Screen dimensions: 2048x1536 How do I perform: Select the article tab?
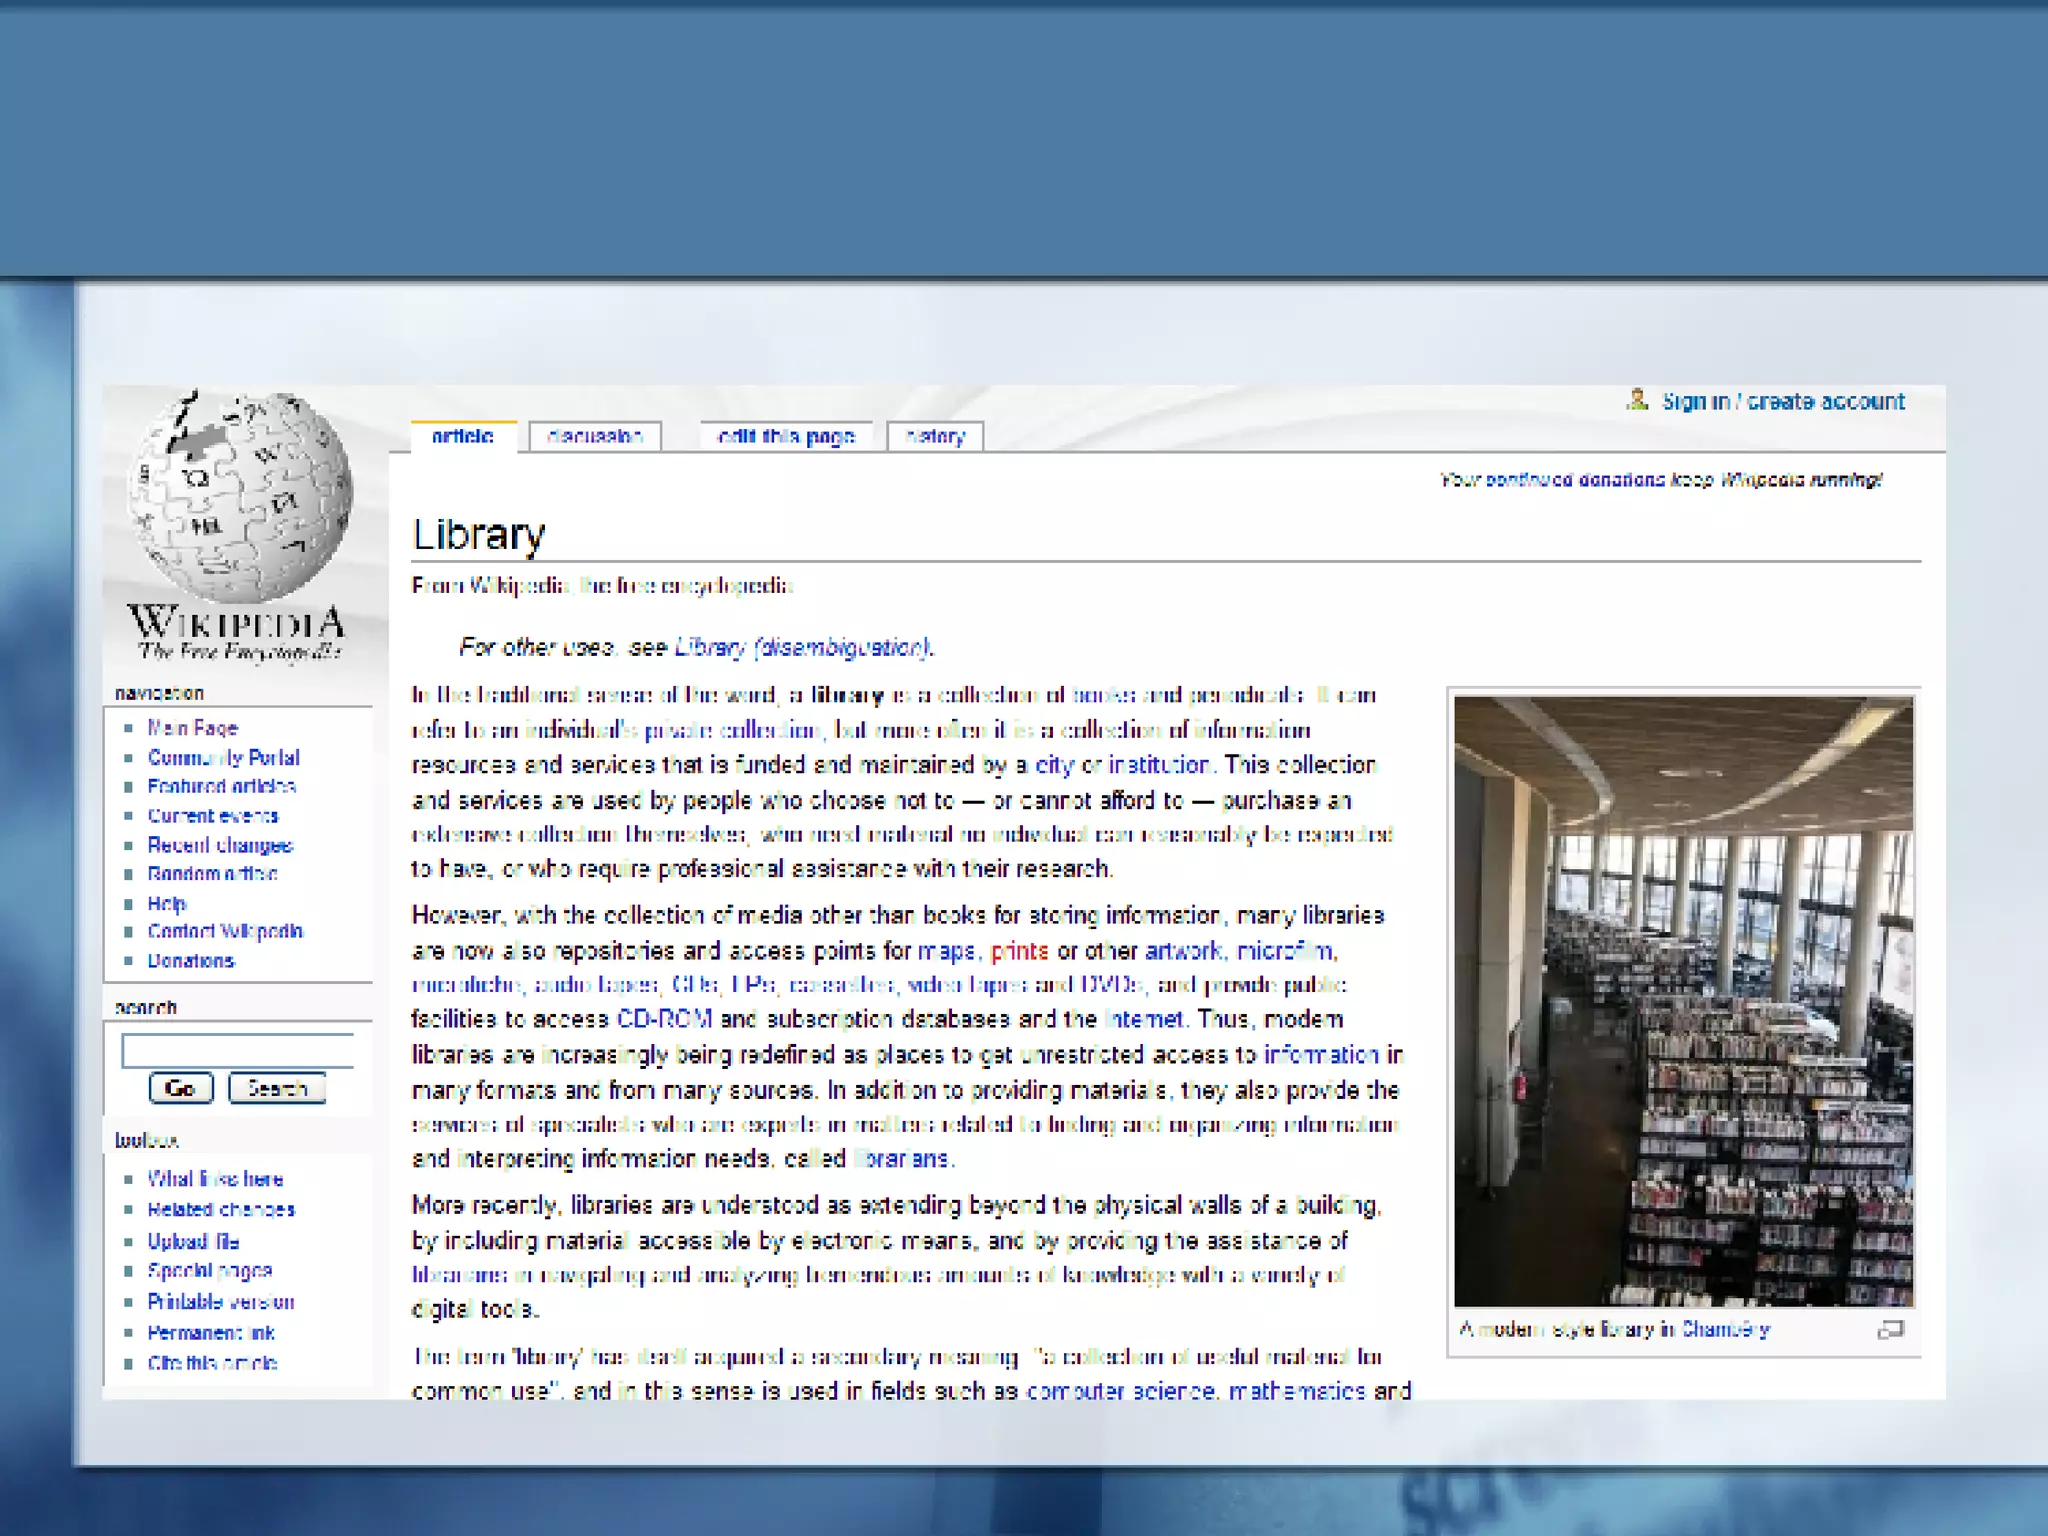pos(463,437)
